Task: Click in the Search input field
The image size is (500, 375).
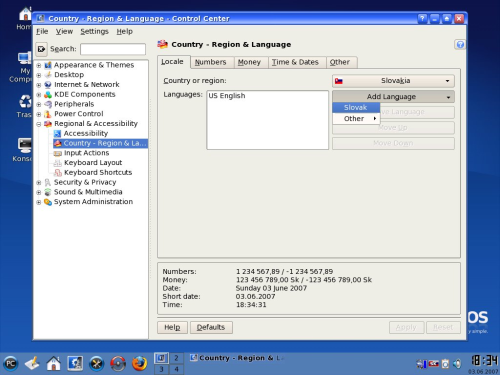Action: coord(113,49)
